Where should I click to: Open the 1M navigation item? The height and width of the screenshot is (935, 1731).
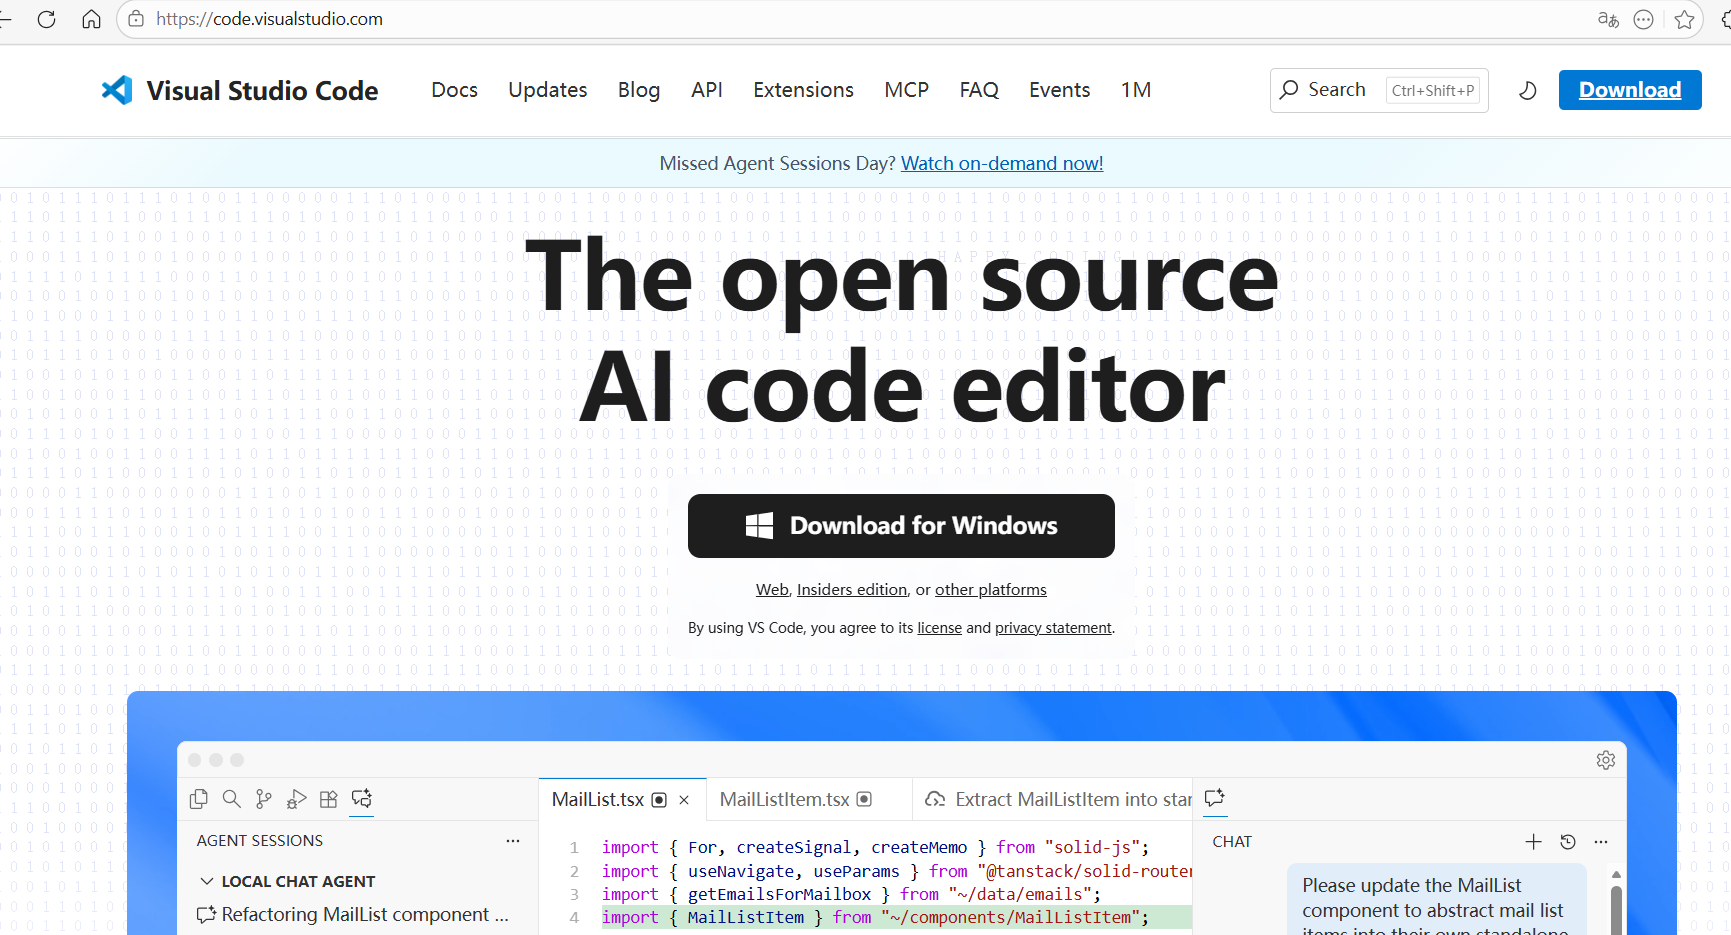(x=1135, y=90)
